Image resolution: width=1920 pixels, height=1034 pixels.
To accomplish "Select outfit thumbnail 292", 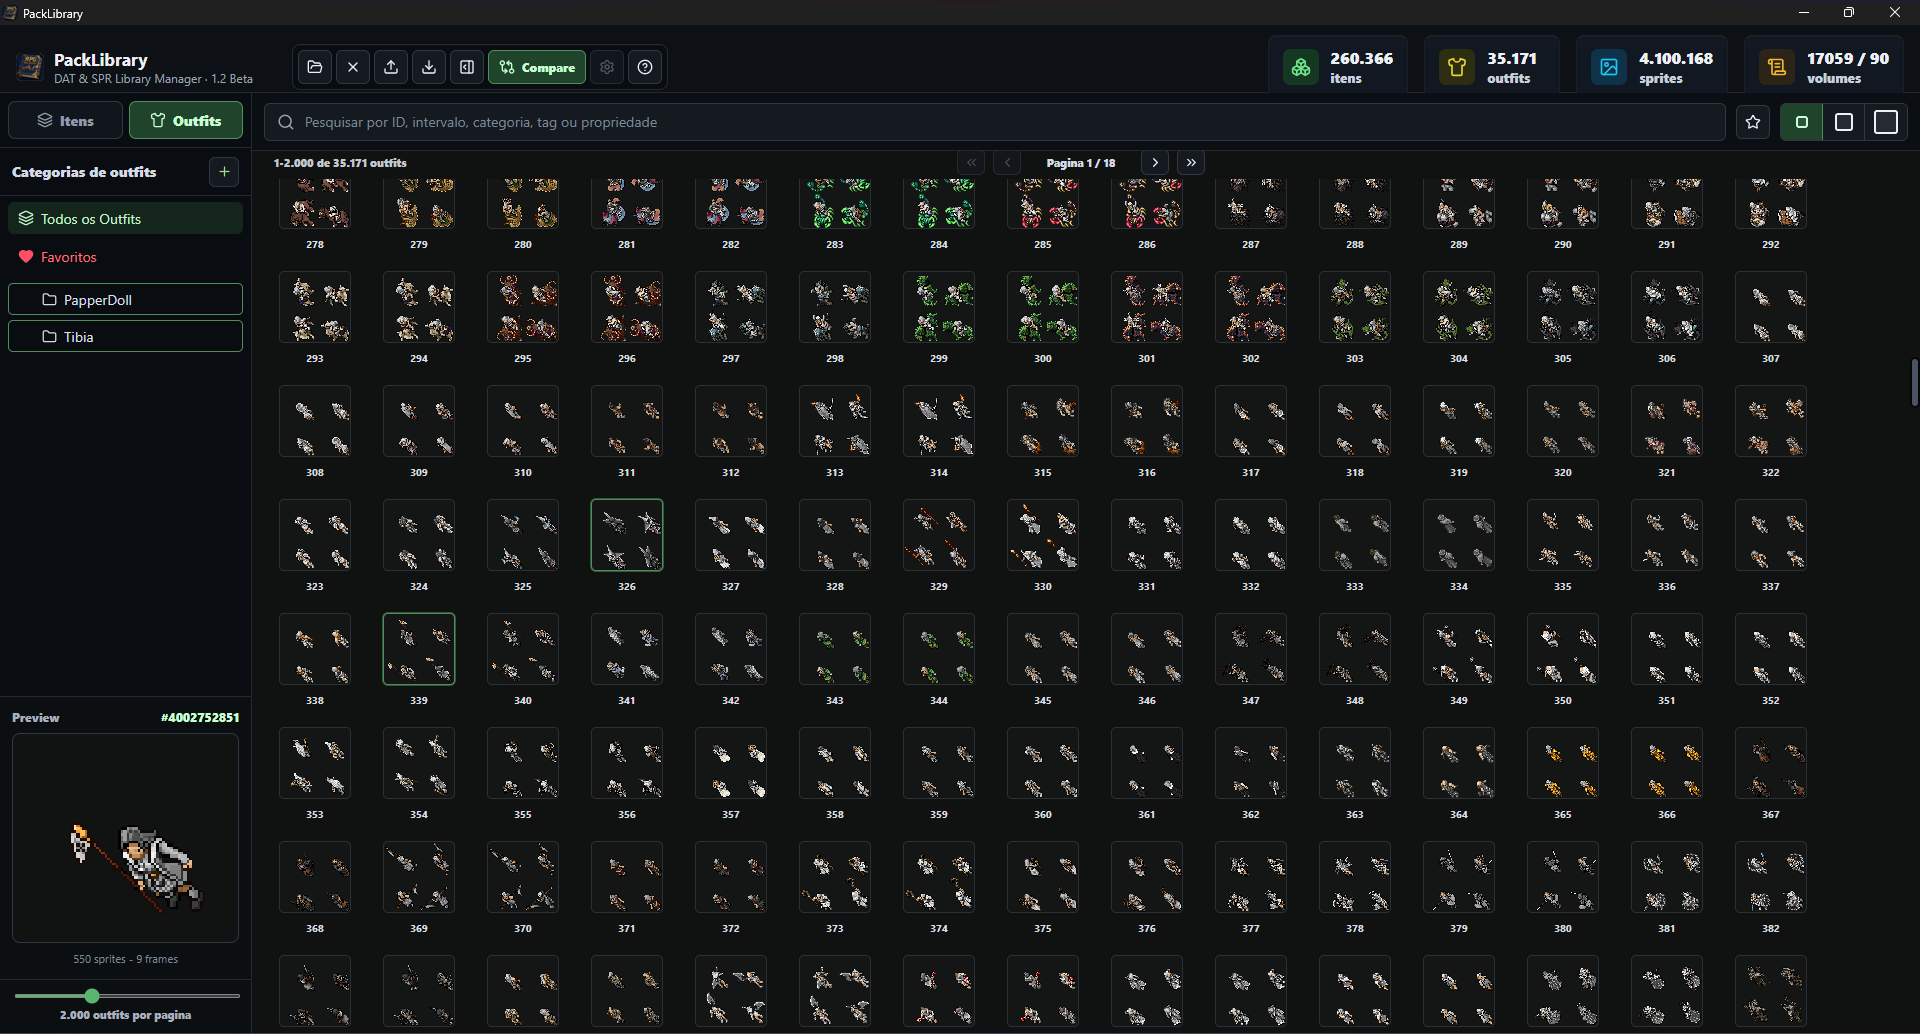I will pos(1771,205).
